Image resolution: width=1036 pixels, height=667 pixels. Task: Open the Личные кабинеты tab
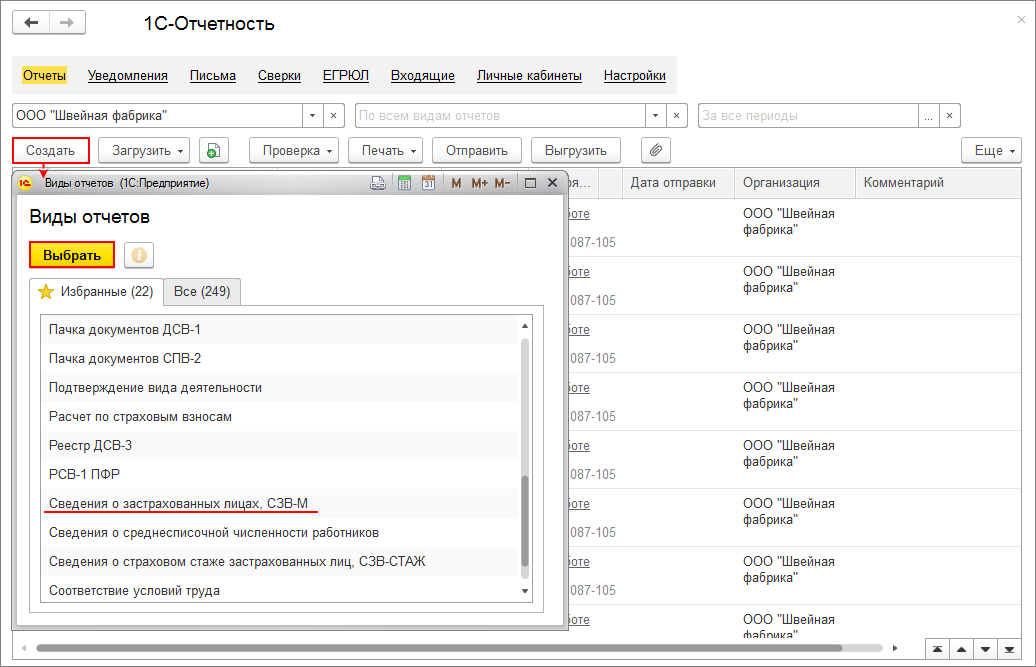[529, 76]
